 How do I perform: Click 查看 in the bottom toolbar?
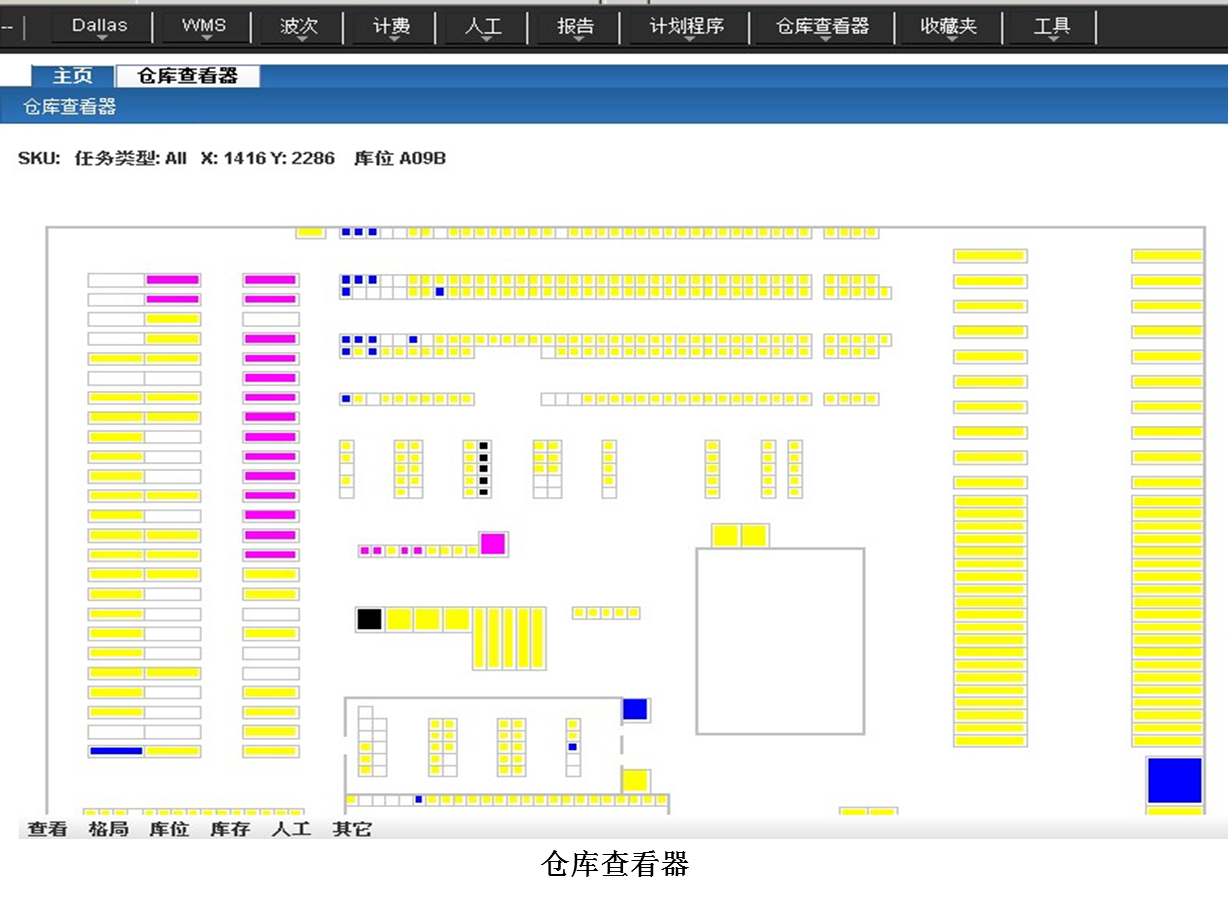47,829
